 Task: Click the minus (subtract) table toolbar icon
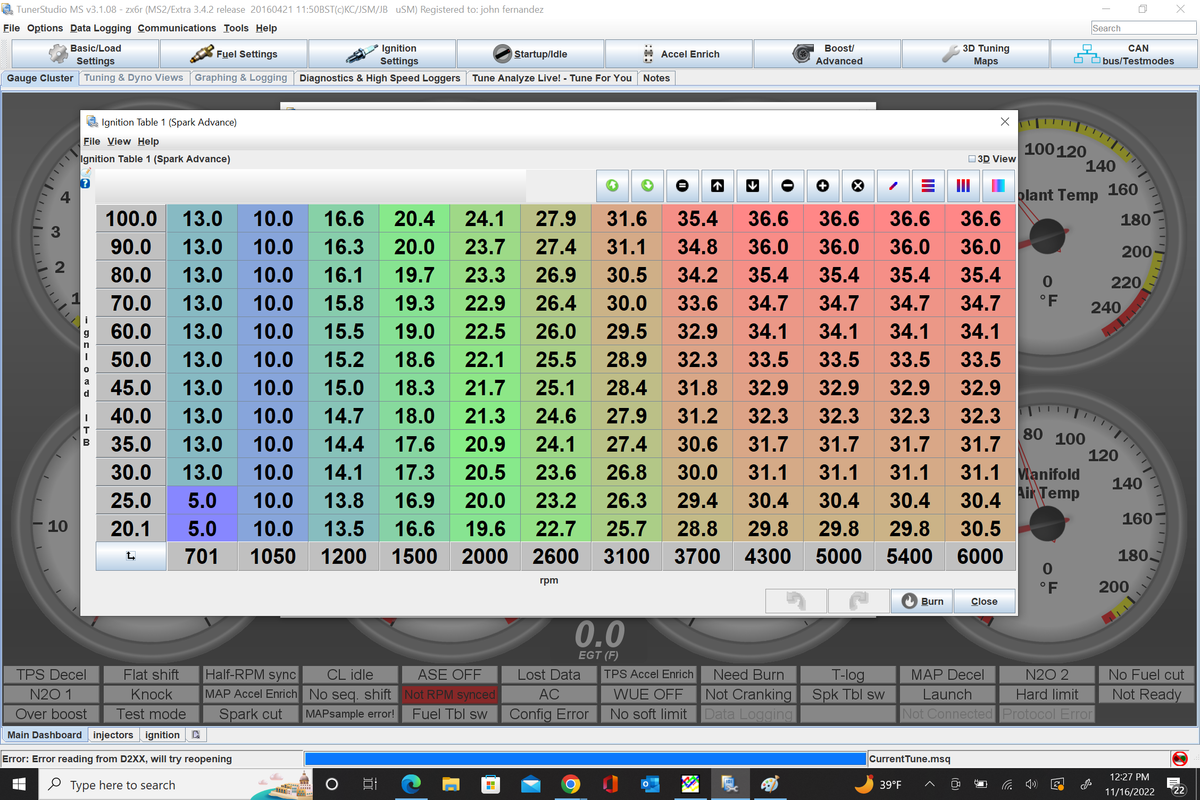tap(787, 186)
